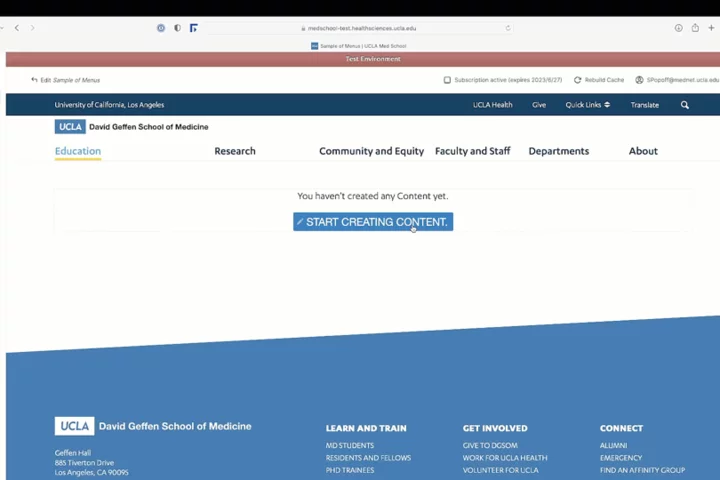Screen dimensions: 720x480
Task: Click Start Creating Content button
Action: click(373, 222)
